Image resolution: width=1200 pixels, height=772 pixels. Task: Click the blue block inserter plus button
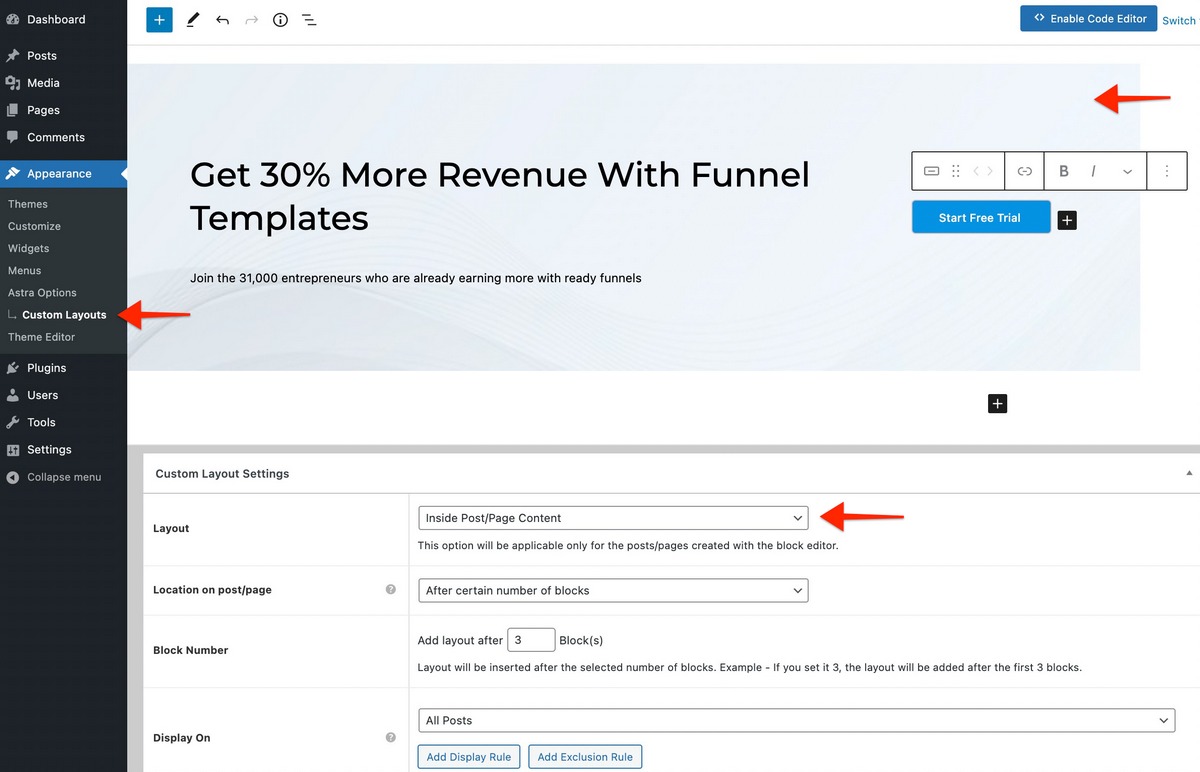pos(159,19)
